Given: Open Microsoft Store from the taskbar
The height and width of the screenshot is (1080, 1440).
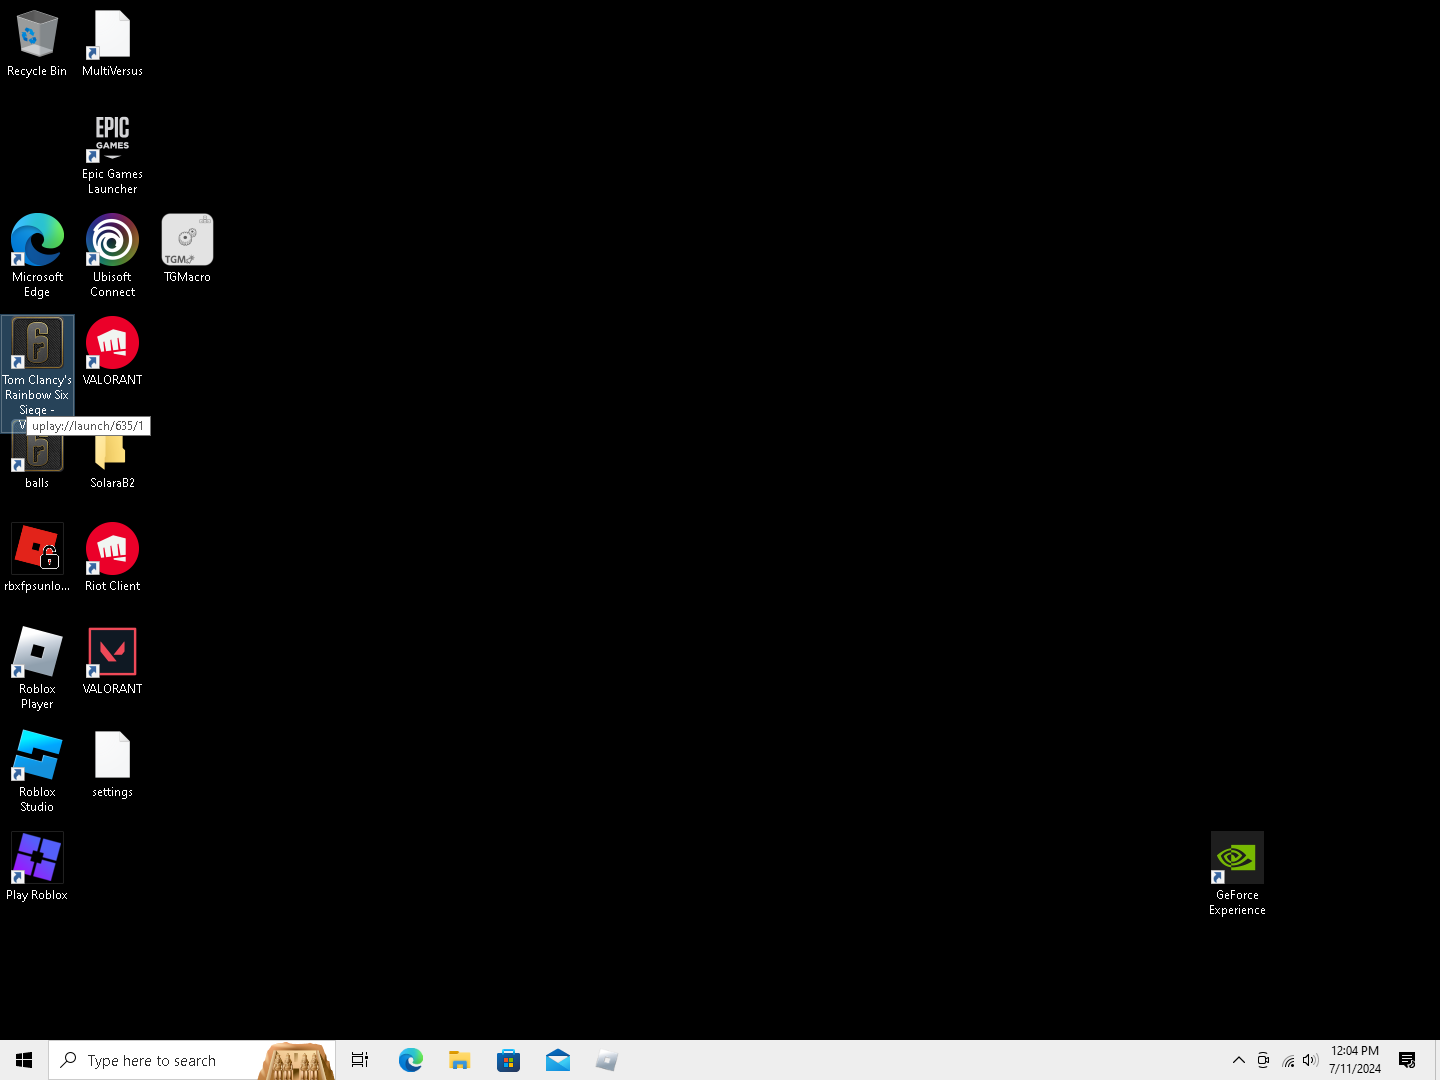Looking at the screenshot, I should (508, 1060).
